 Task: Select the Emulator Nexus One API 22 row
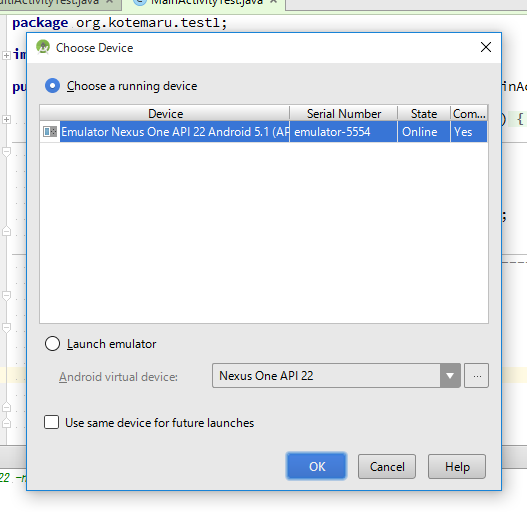[264, 131]
